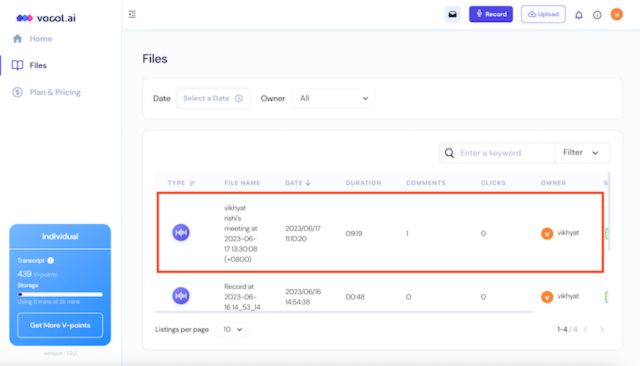Click Transcript info icon in plan card
This screenshot has width=640, height=366.
[50, 260]
